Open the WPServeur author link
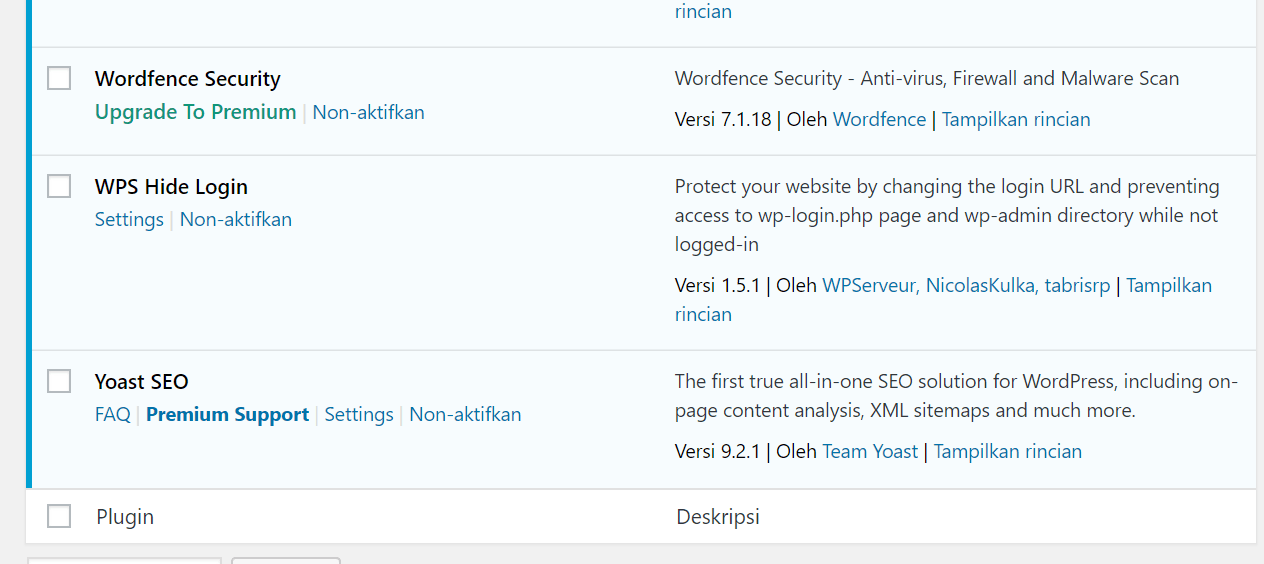1264x564 pixels. (870, 285)
